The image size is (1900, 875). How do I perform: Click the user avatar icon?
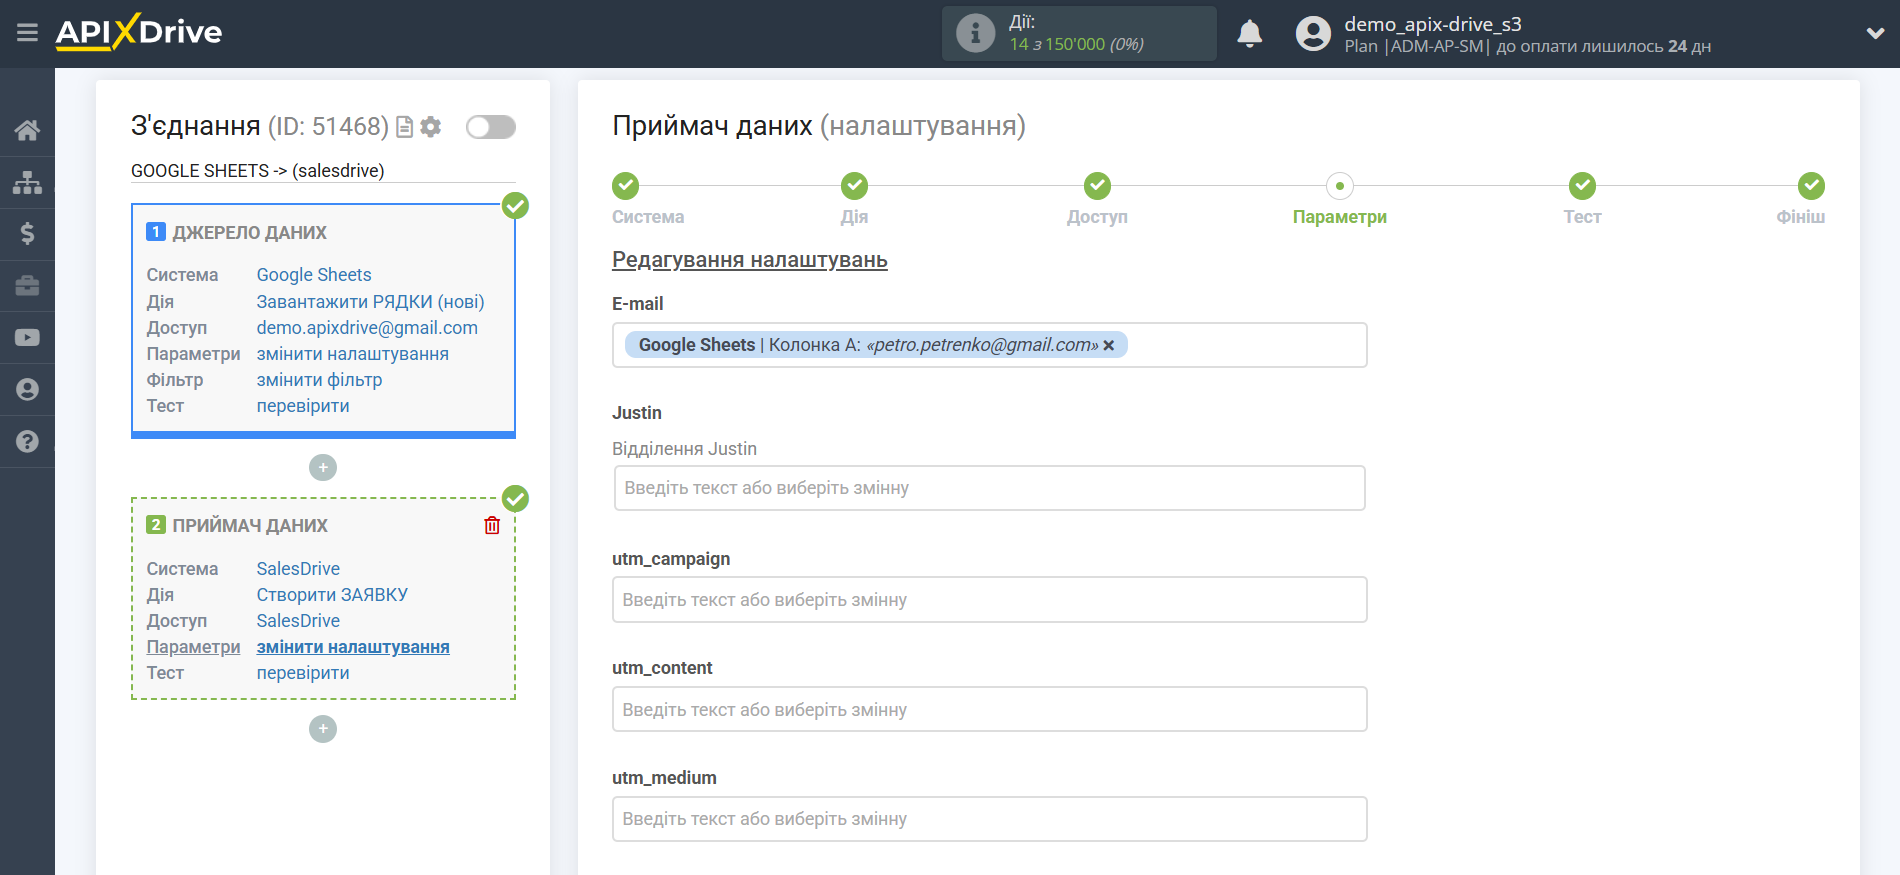click(1313, 34)
